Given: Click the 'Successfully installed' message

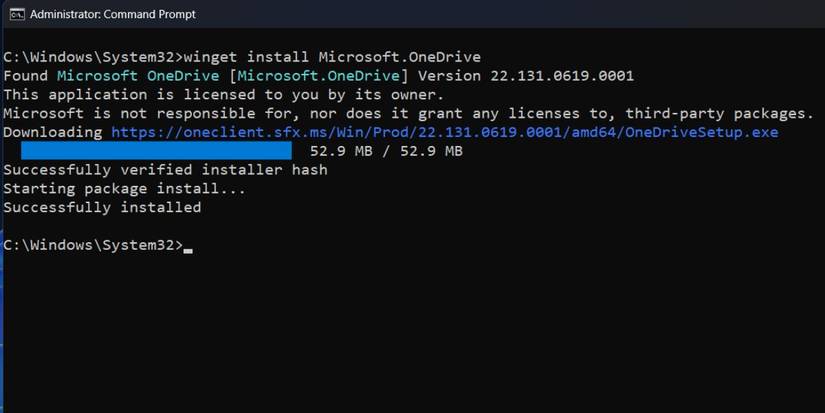Looking at the screenshot, I should (x=102, y=208).
